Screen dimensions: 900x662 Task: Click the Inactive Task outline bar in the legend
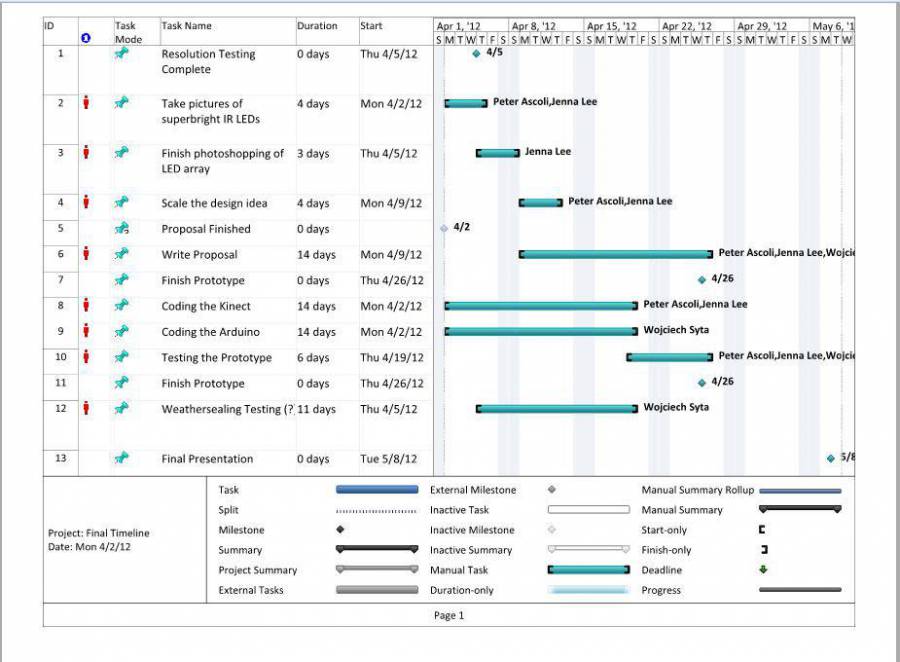589,509
